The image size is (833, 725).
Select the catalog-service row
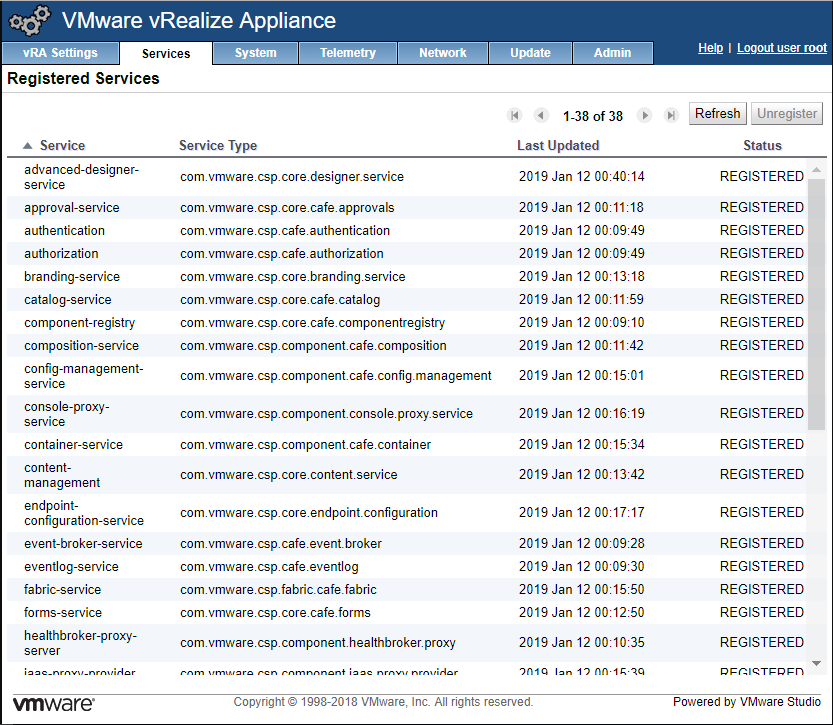406,300
